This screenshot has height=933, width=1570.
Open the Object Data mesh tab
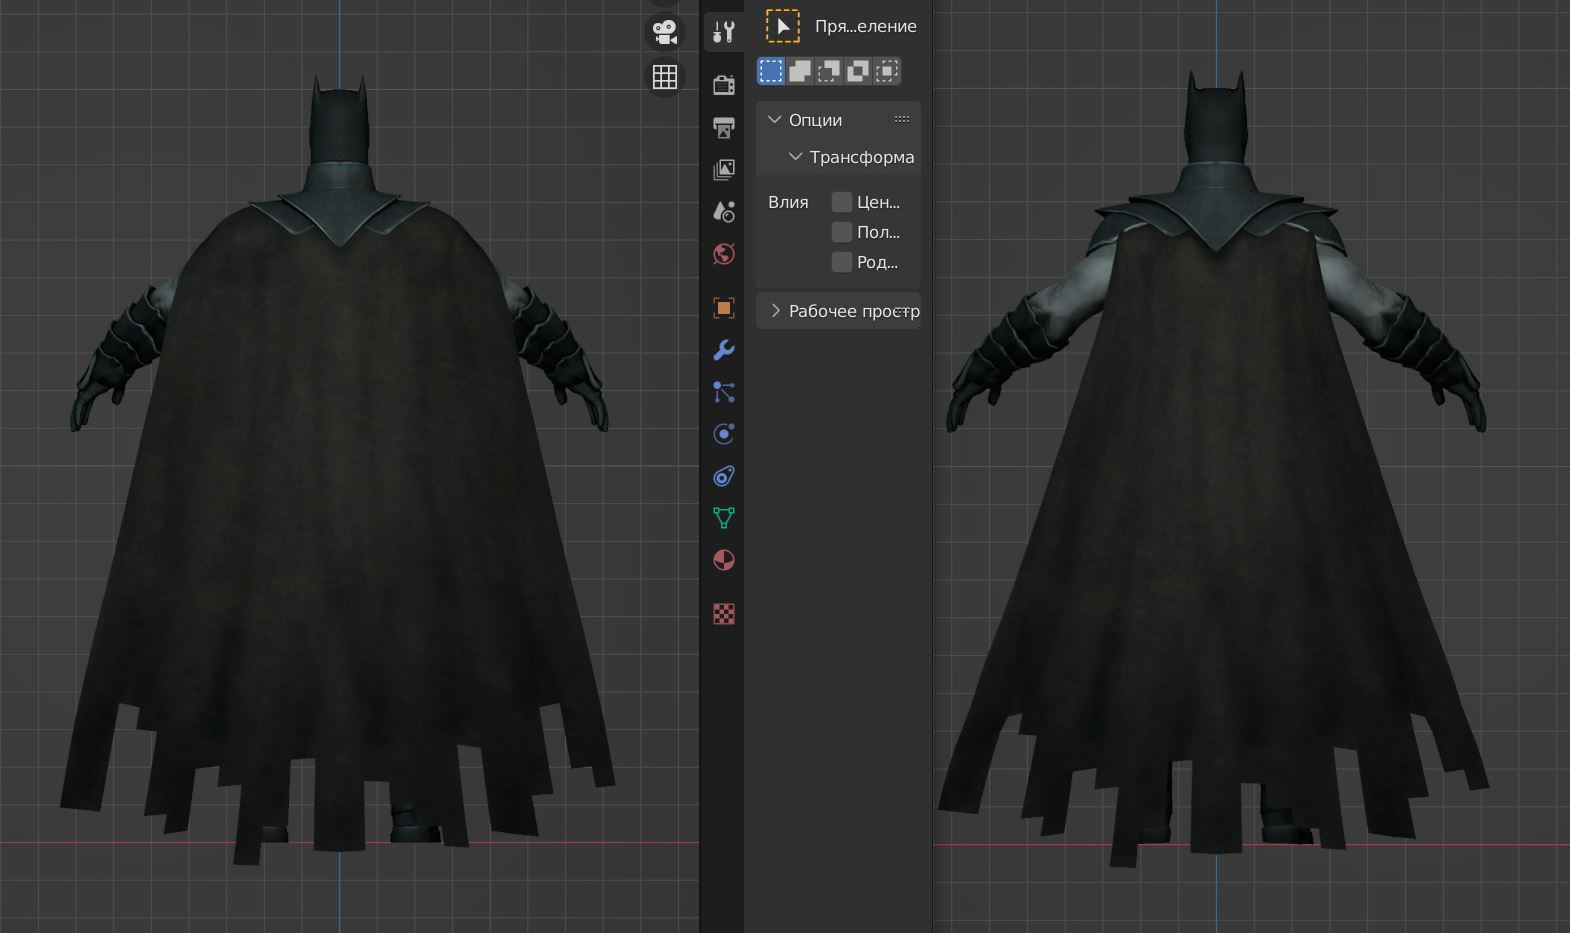[724, 518]
